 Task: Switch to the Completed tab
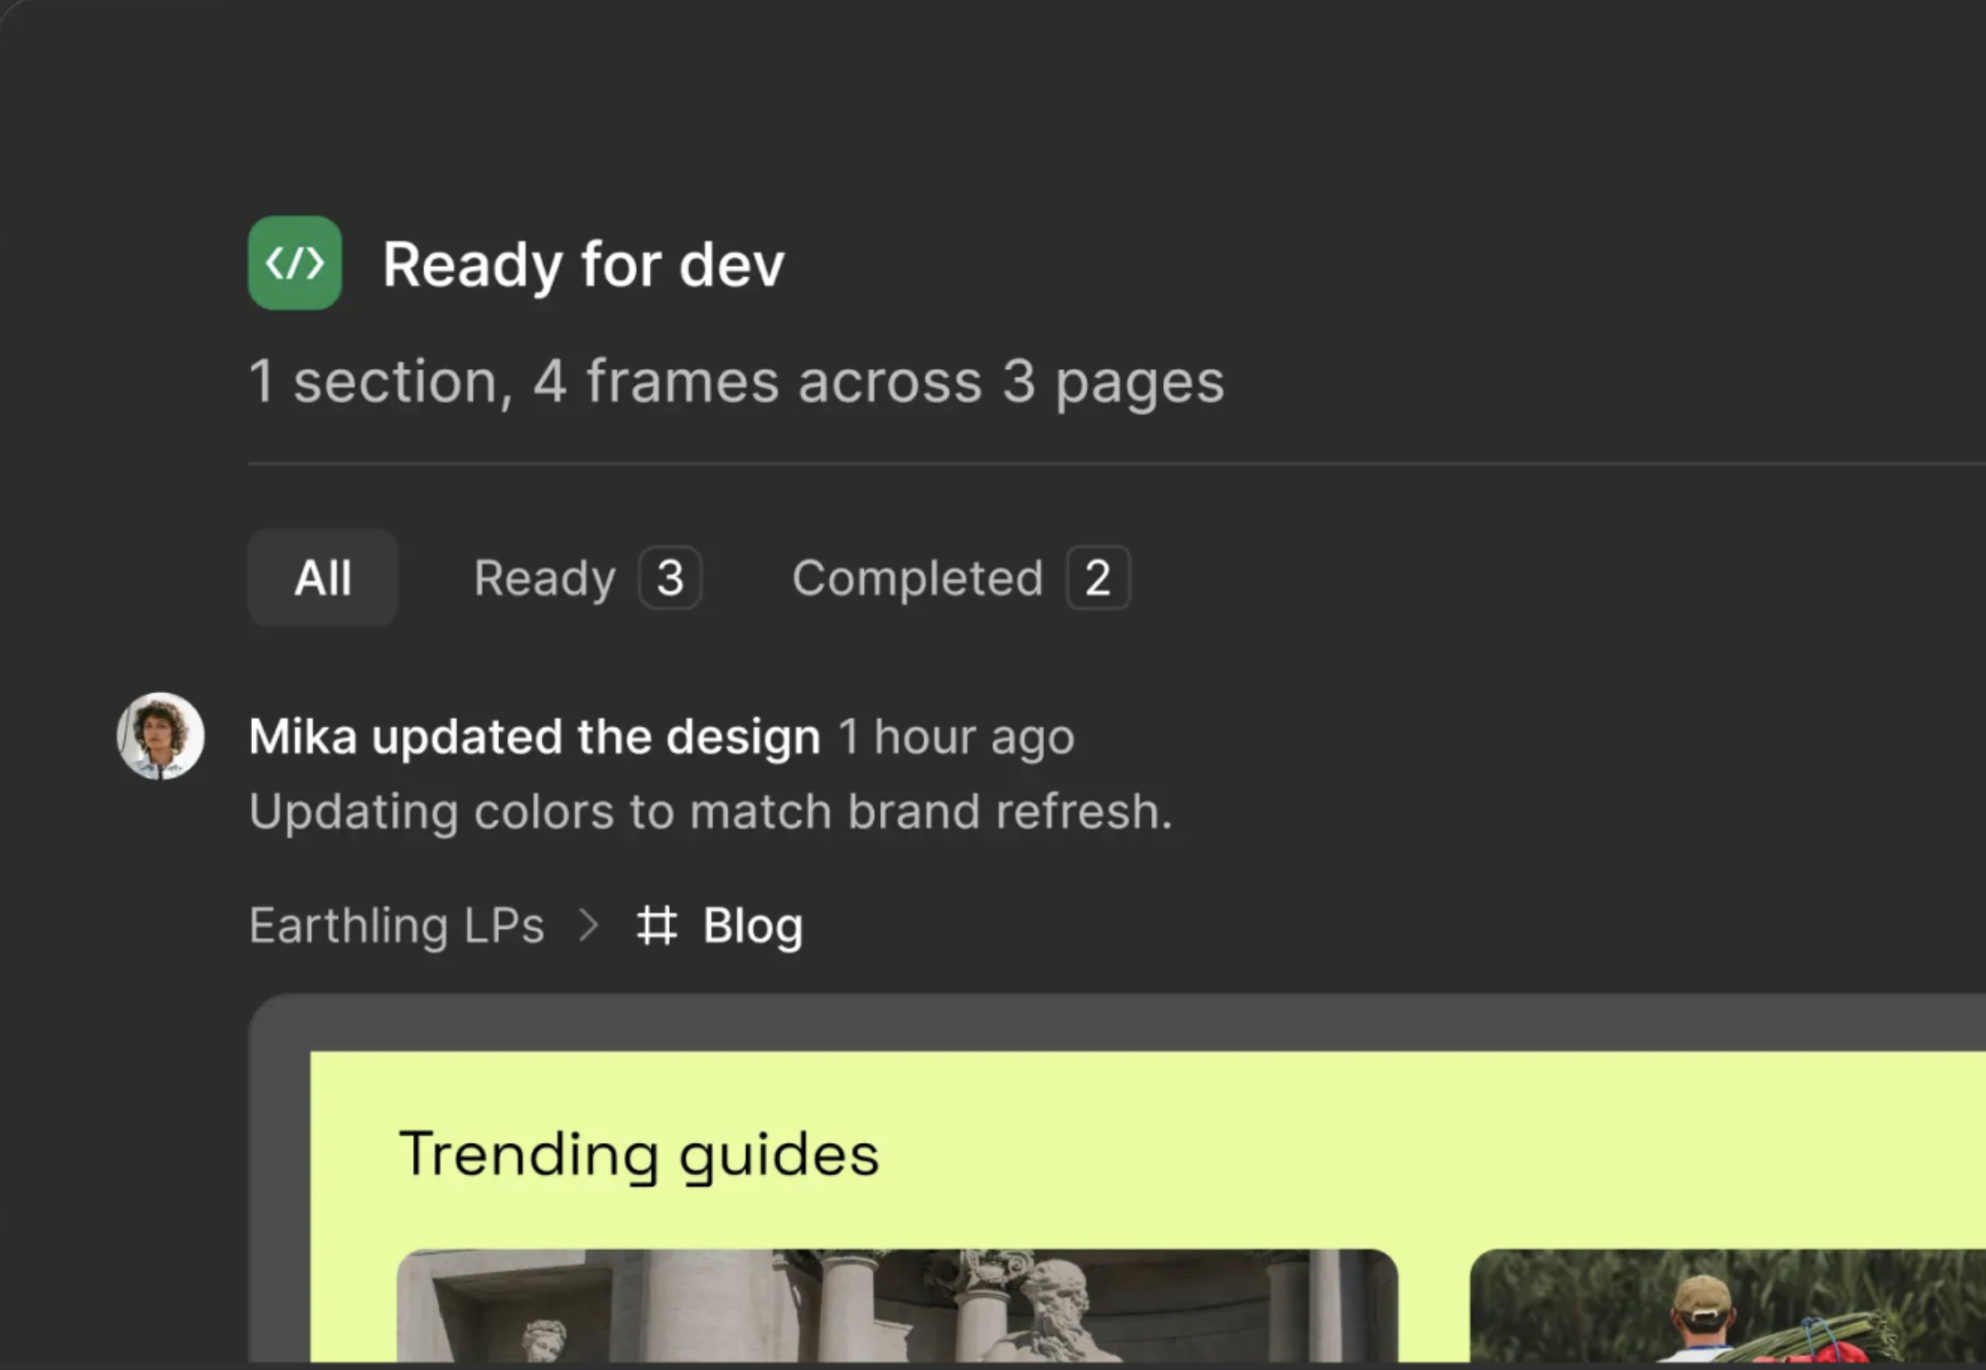[x=961, y=577]
